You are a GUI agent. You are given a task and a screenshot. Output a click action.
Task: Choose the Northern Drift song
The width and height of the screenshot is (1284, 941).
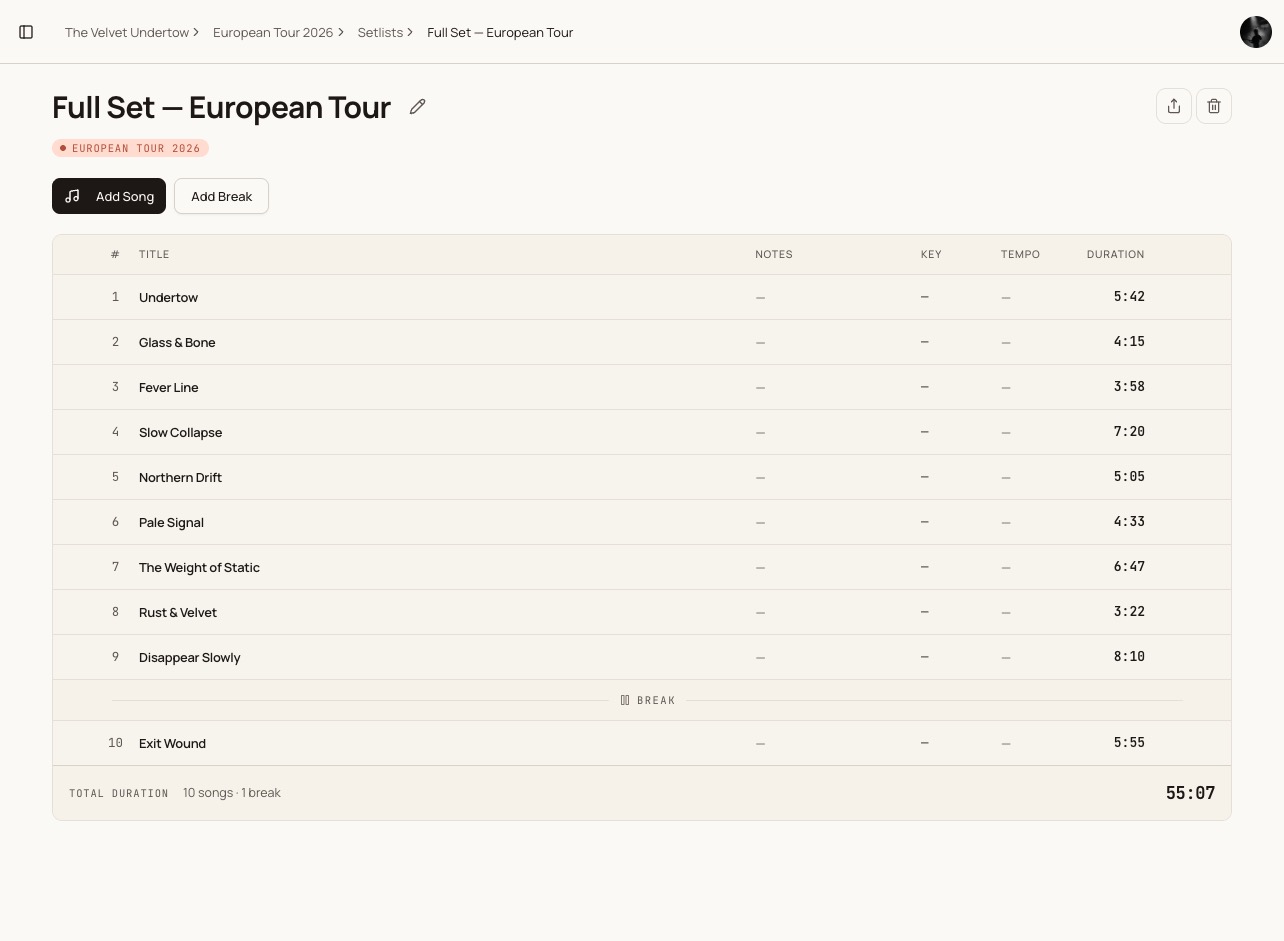(180, 477)
